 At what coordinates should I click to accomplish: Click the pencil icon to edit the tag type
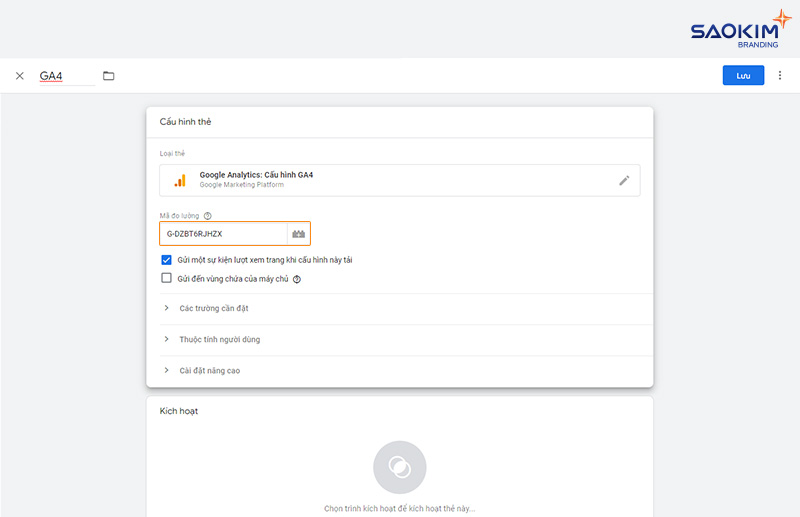click(623, 181)
